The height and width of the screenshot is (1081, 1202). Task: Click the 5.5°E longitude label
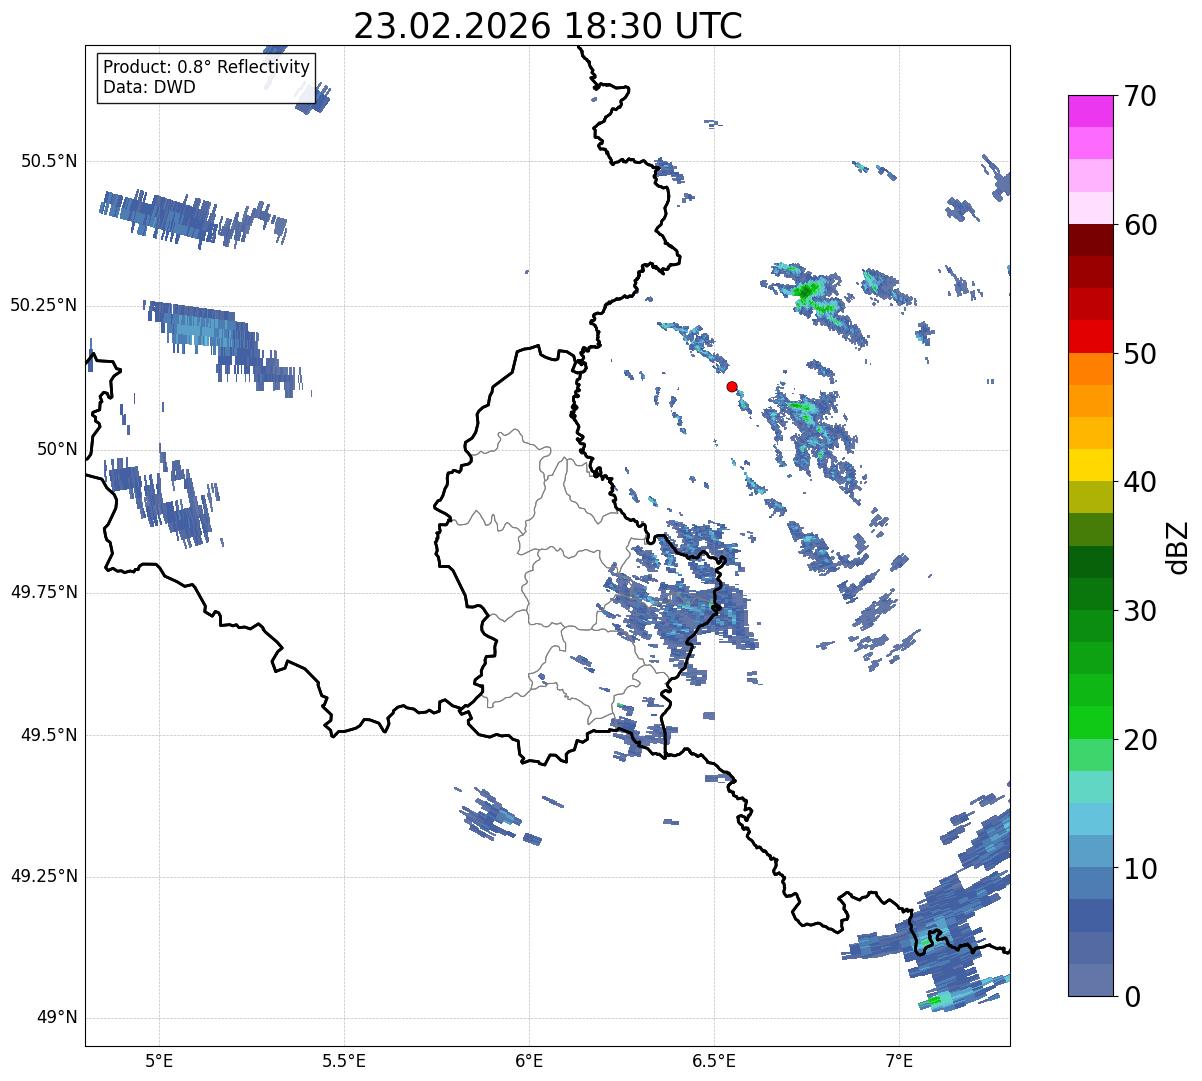click(344, 1060)
